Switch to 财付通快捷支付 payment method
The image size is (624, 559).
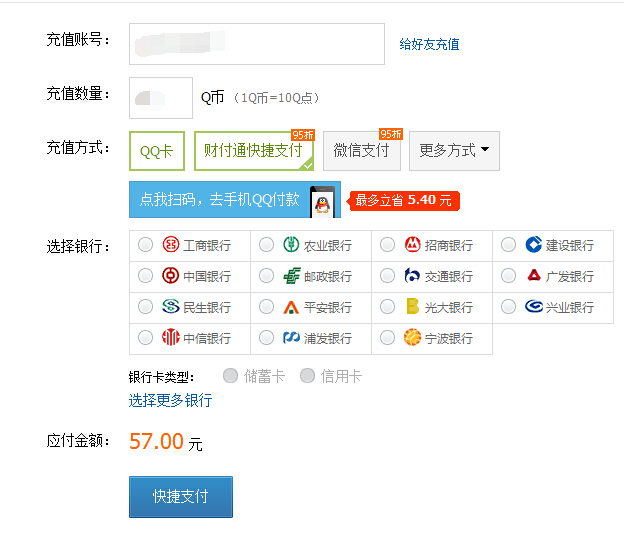click(x=254, y=151)
